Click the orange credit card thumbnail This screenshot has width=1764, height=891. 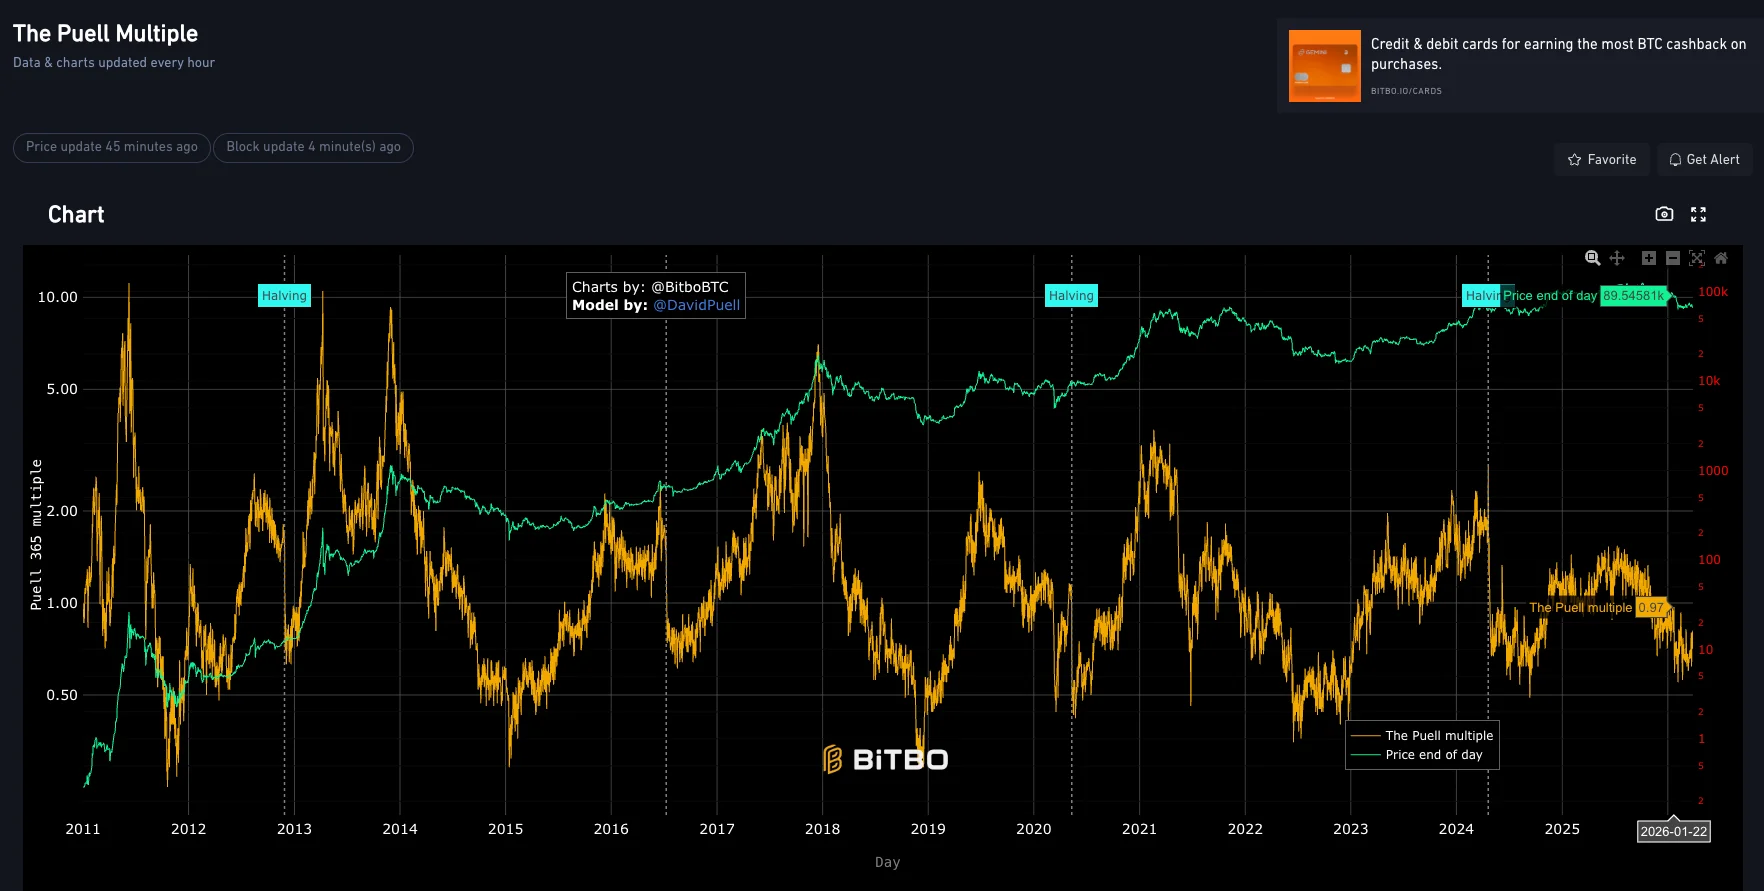1324,66
